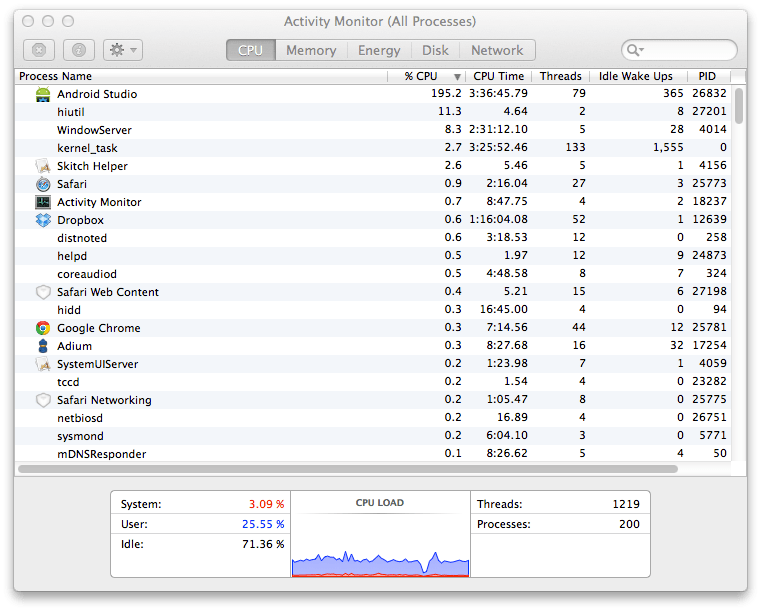The height and width of the screenshot is (611, 761).
Task: Sort by PID column
Action: (707, 76)
